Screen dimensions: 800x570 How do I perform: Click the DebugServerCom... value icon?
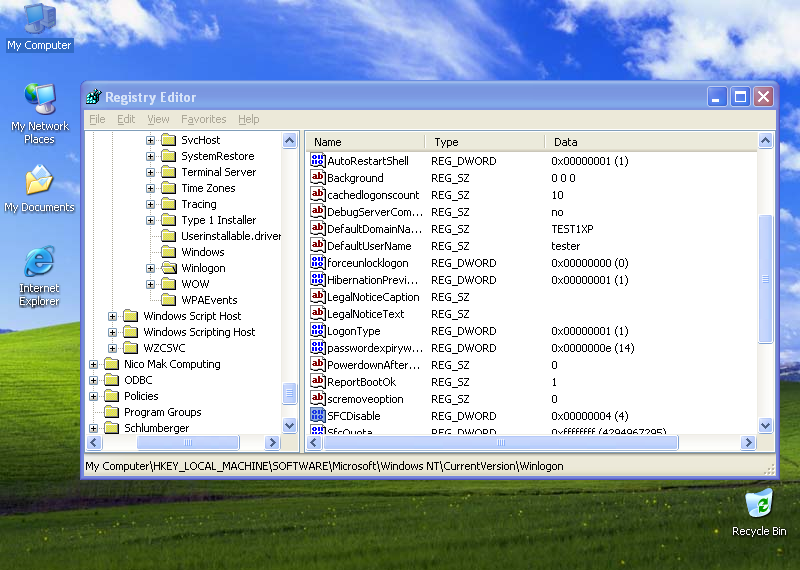point(317,212)
